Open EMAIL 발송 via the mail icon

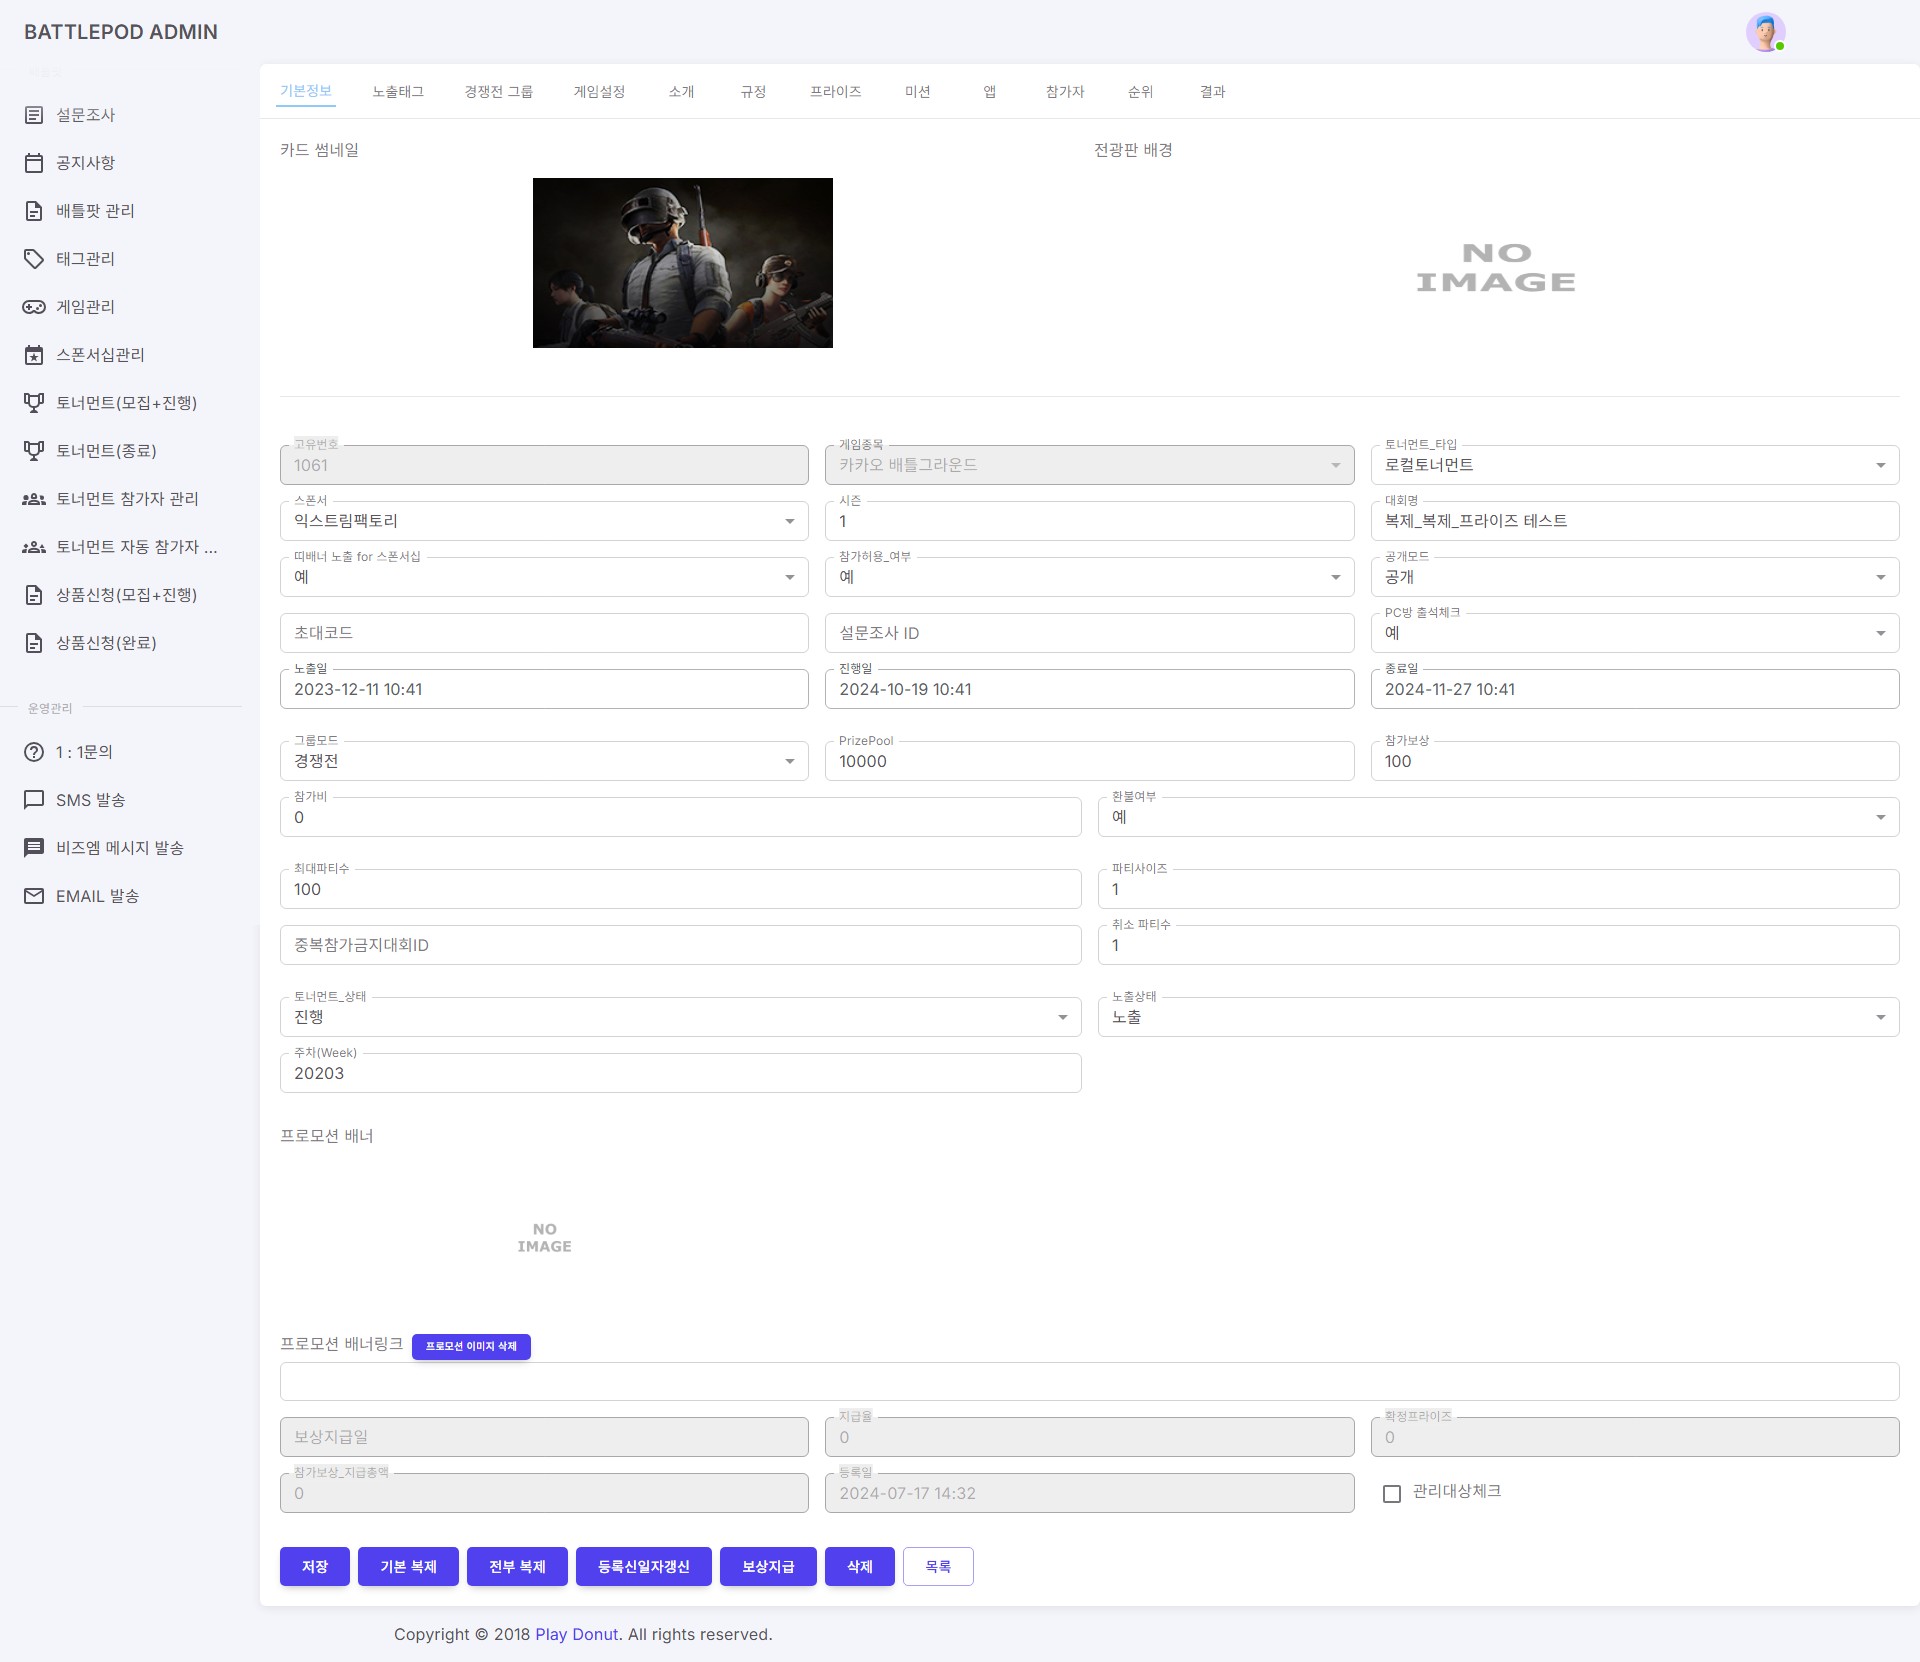click(35, 896)
